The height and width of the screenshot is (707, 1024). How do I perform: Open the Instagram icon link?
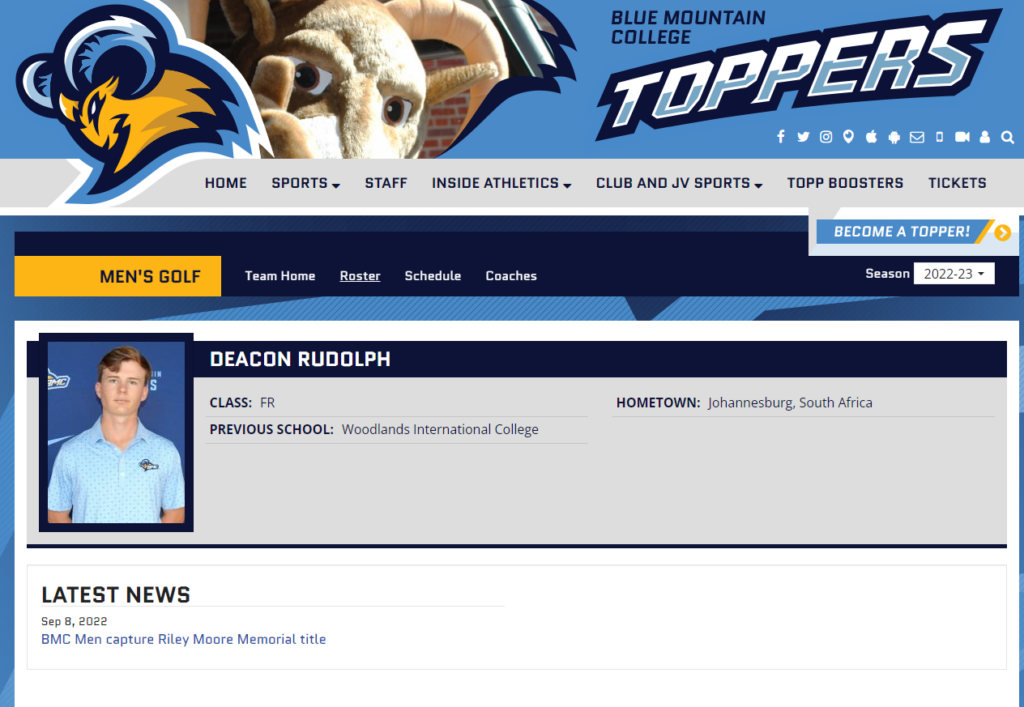pos(826,137)
